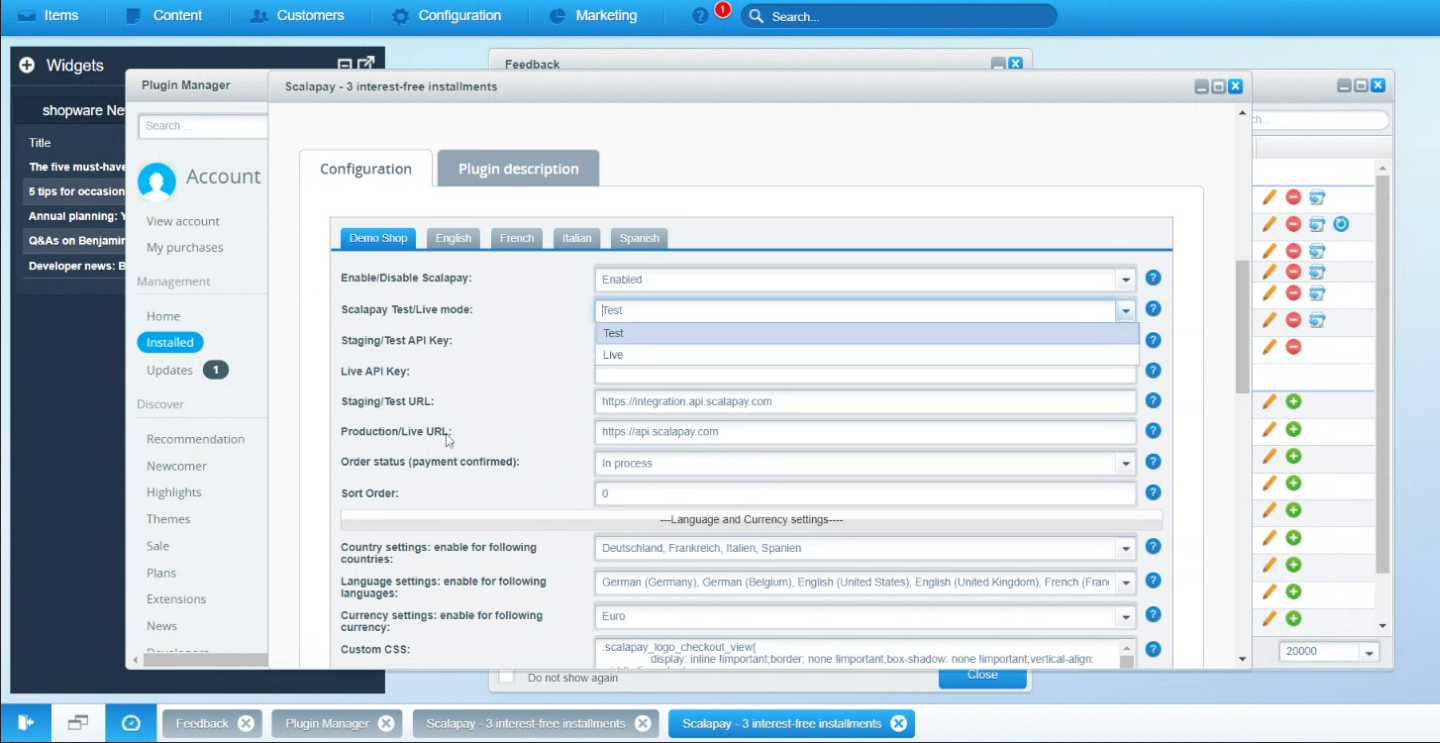This screenshot has height=743, width=1440.
Task: Open 'My purchases' in Plugin Manager
Action: [x=185, y=247]
